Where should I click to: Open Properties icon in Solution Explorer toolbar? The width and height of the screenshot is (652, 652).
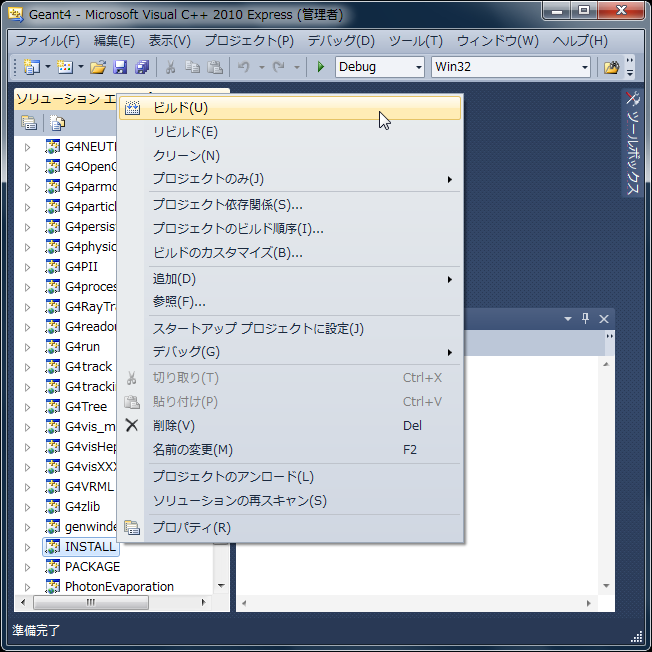[29, 123]
